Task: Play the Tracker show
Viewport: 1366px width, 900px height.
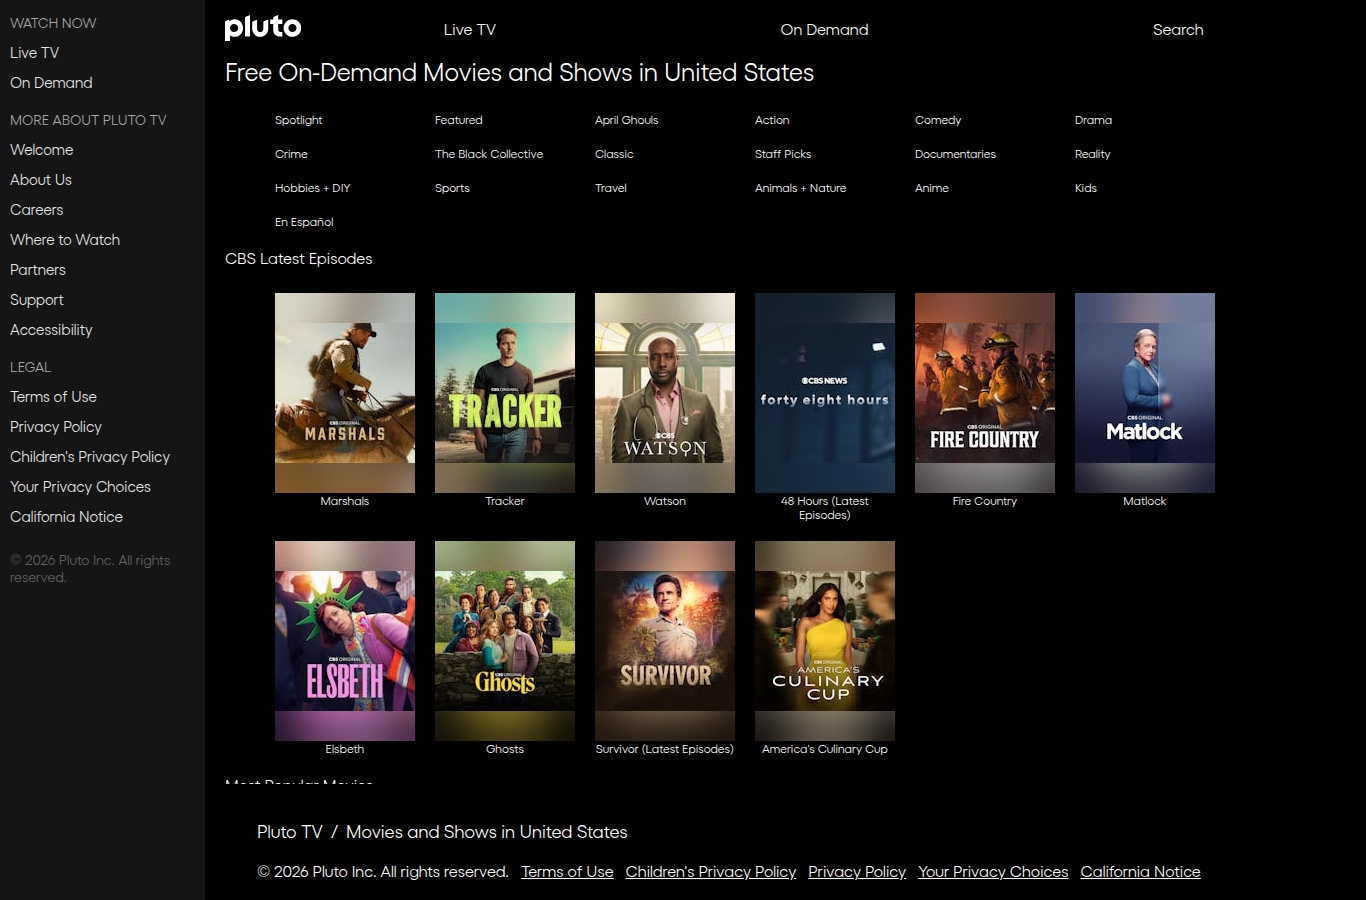Action: (504, 393)
